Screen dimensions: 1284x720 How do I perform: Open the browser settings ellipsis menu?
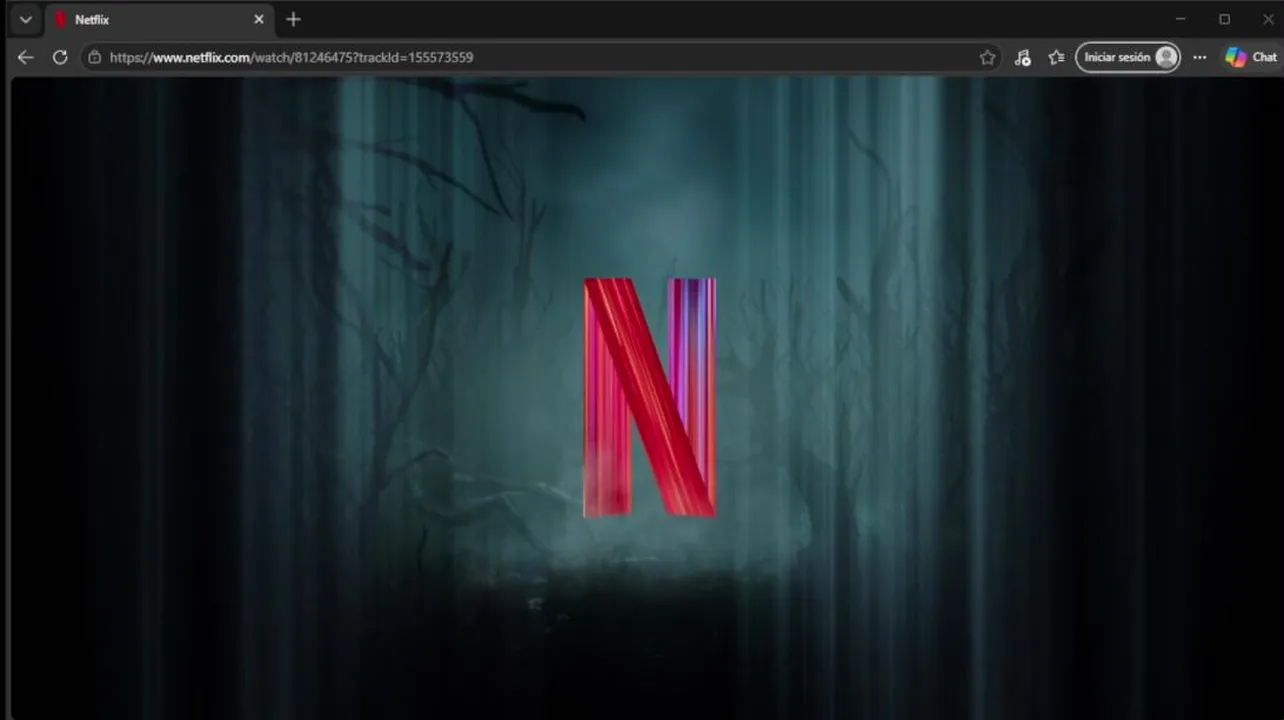click(1200, 58)
